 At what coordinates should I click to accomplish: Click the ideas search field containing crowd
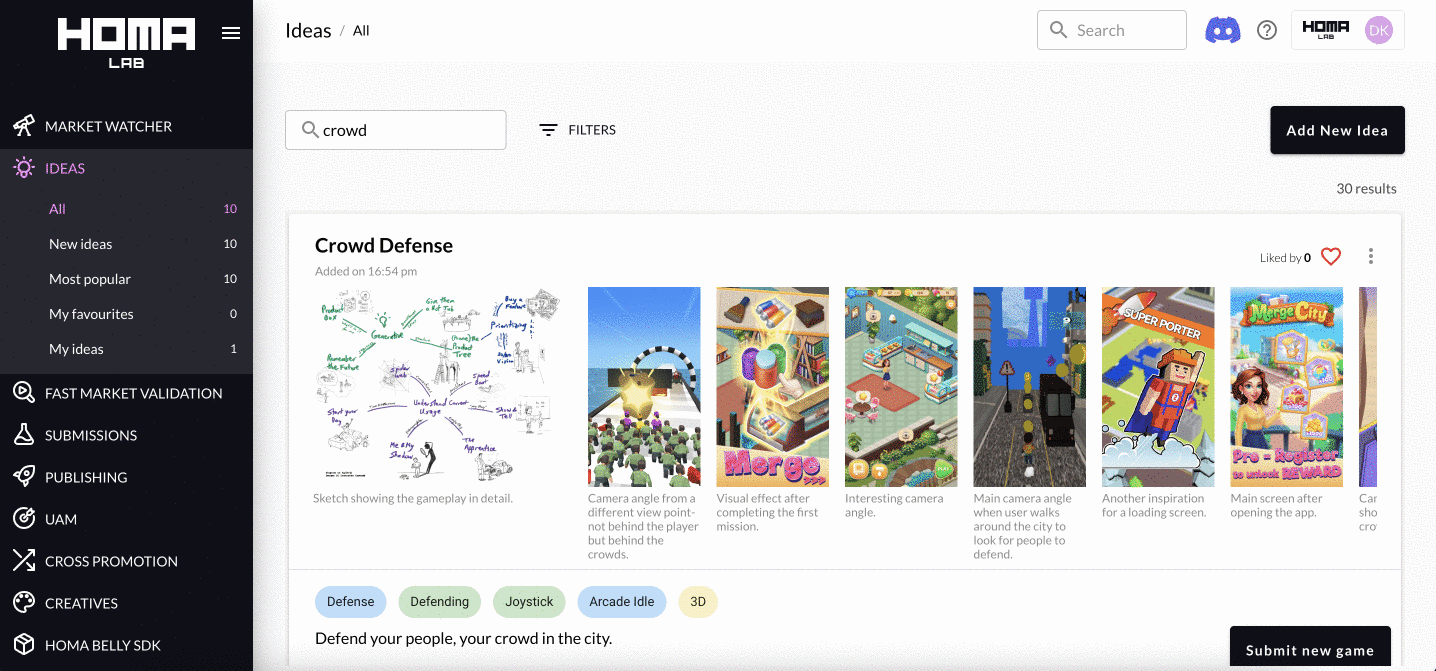[x=407, y=130]
